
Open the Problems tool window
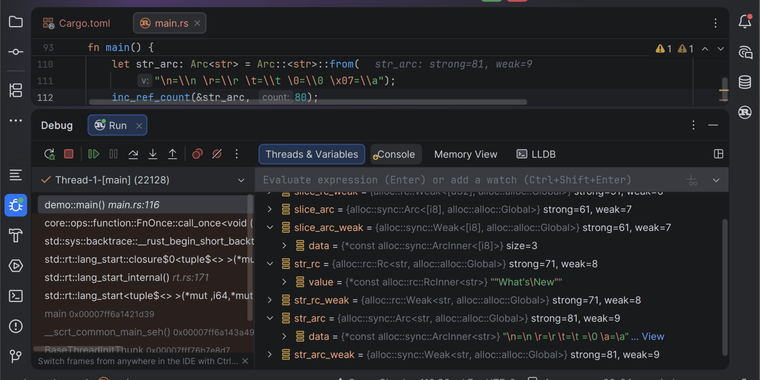click(16, 326)
